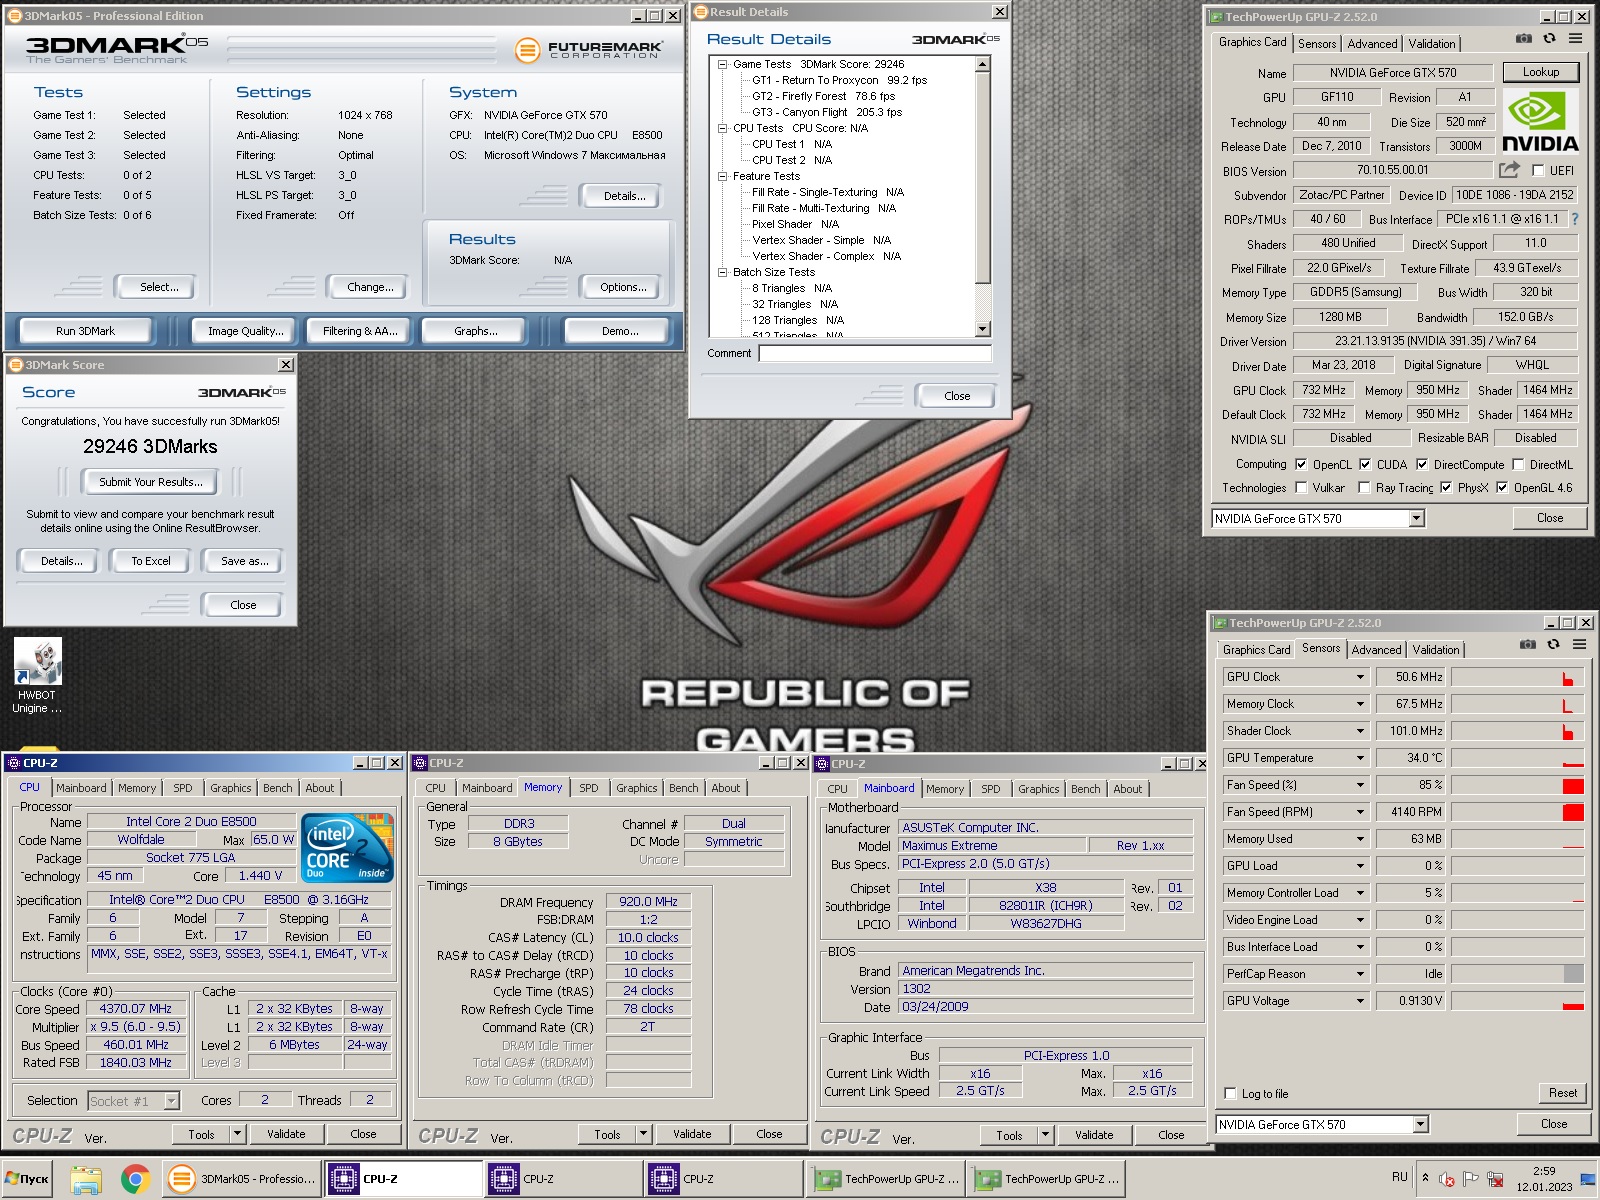This screenshot has width=1600, height=1200.
Task: Toggle DirectML checkbox
Action: pyautogui.click(x=1518, y=464)
